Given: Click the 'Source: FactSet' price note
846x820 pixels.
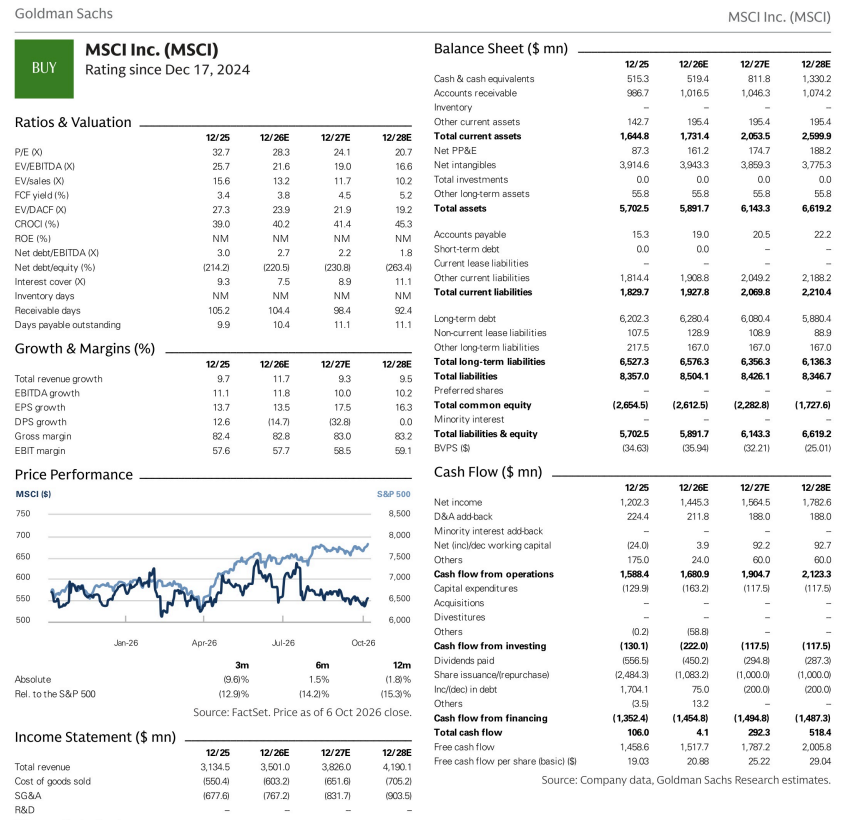Looking at the screenshot, I should 302,713.
